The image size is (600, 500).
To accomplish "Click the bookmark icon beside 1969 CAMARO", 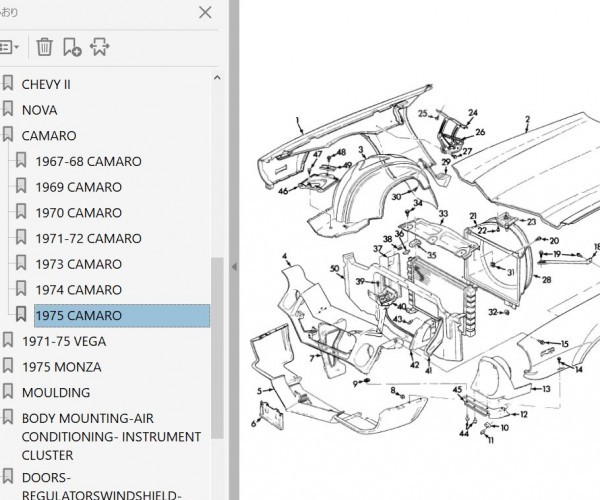I will coord(21,186).
